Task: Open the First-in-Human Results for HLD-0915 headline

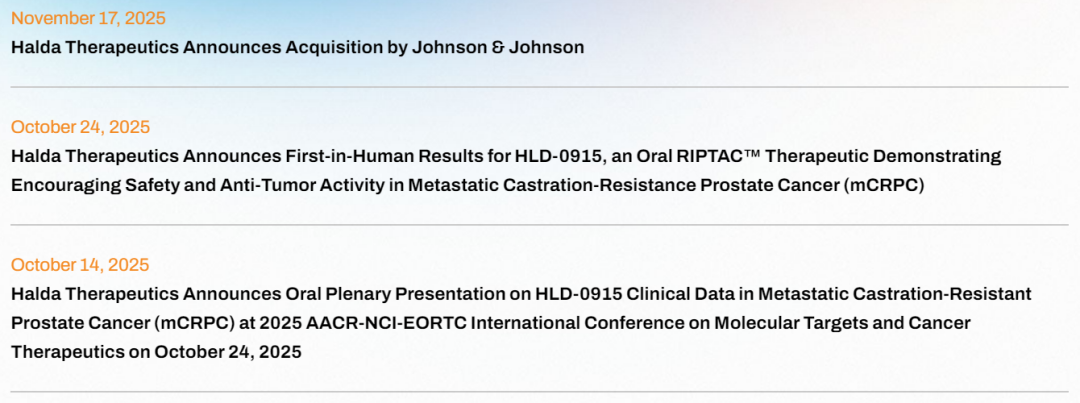Action: [505, 156]
